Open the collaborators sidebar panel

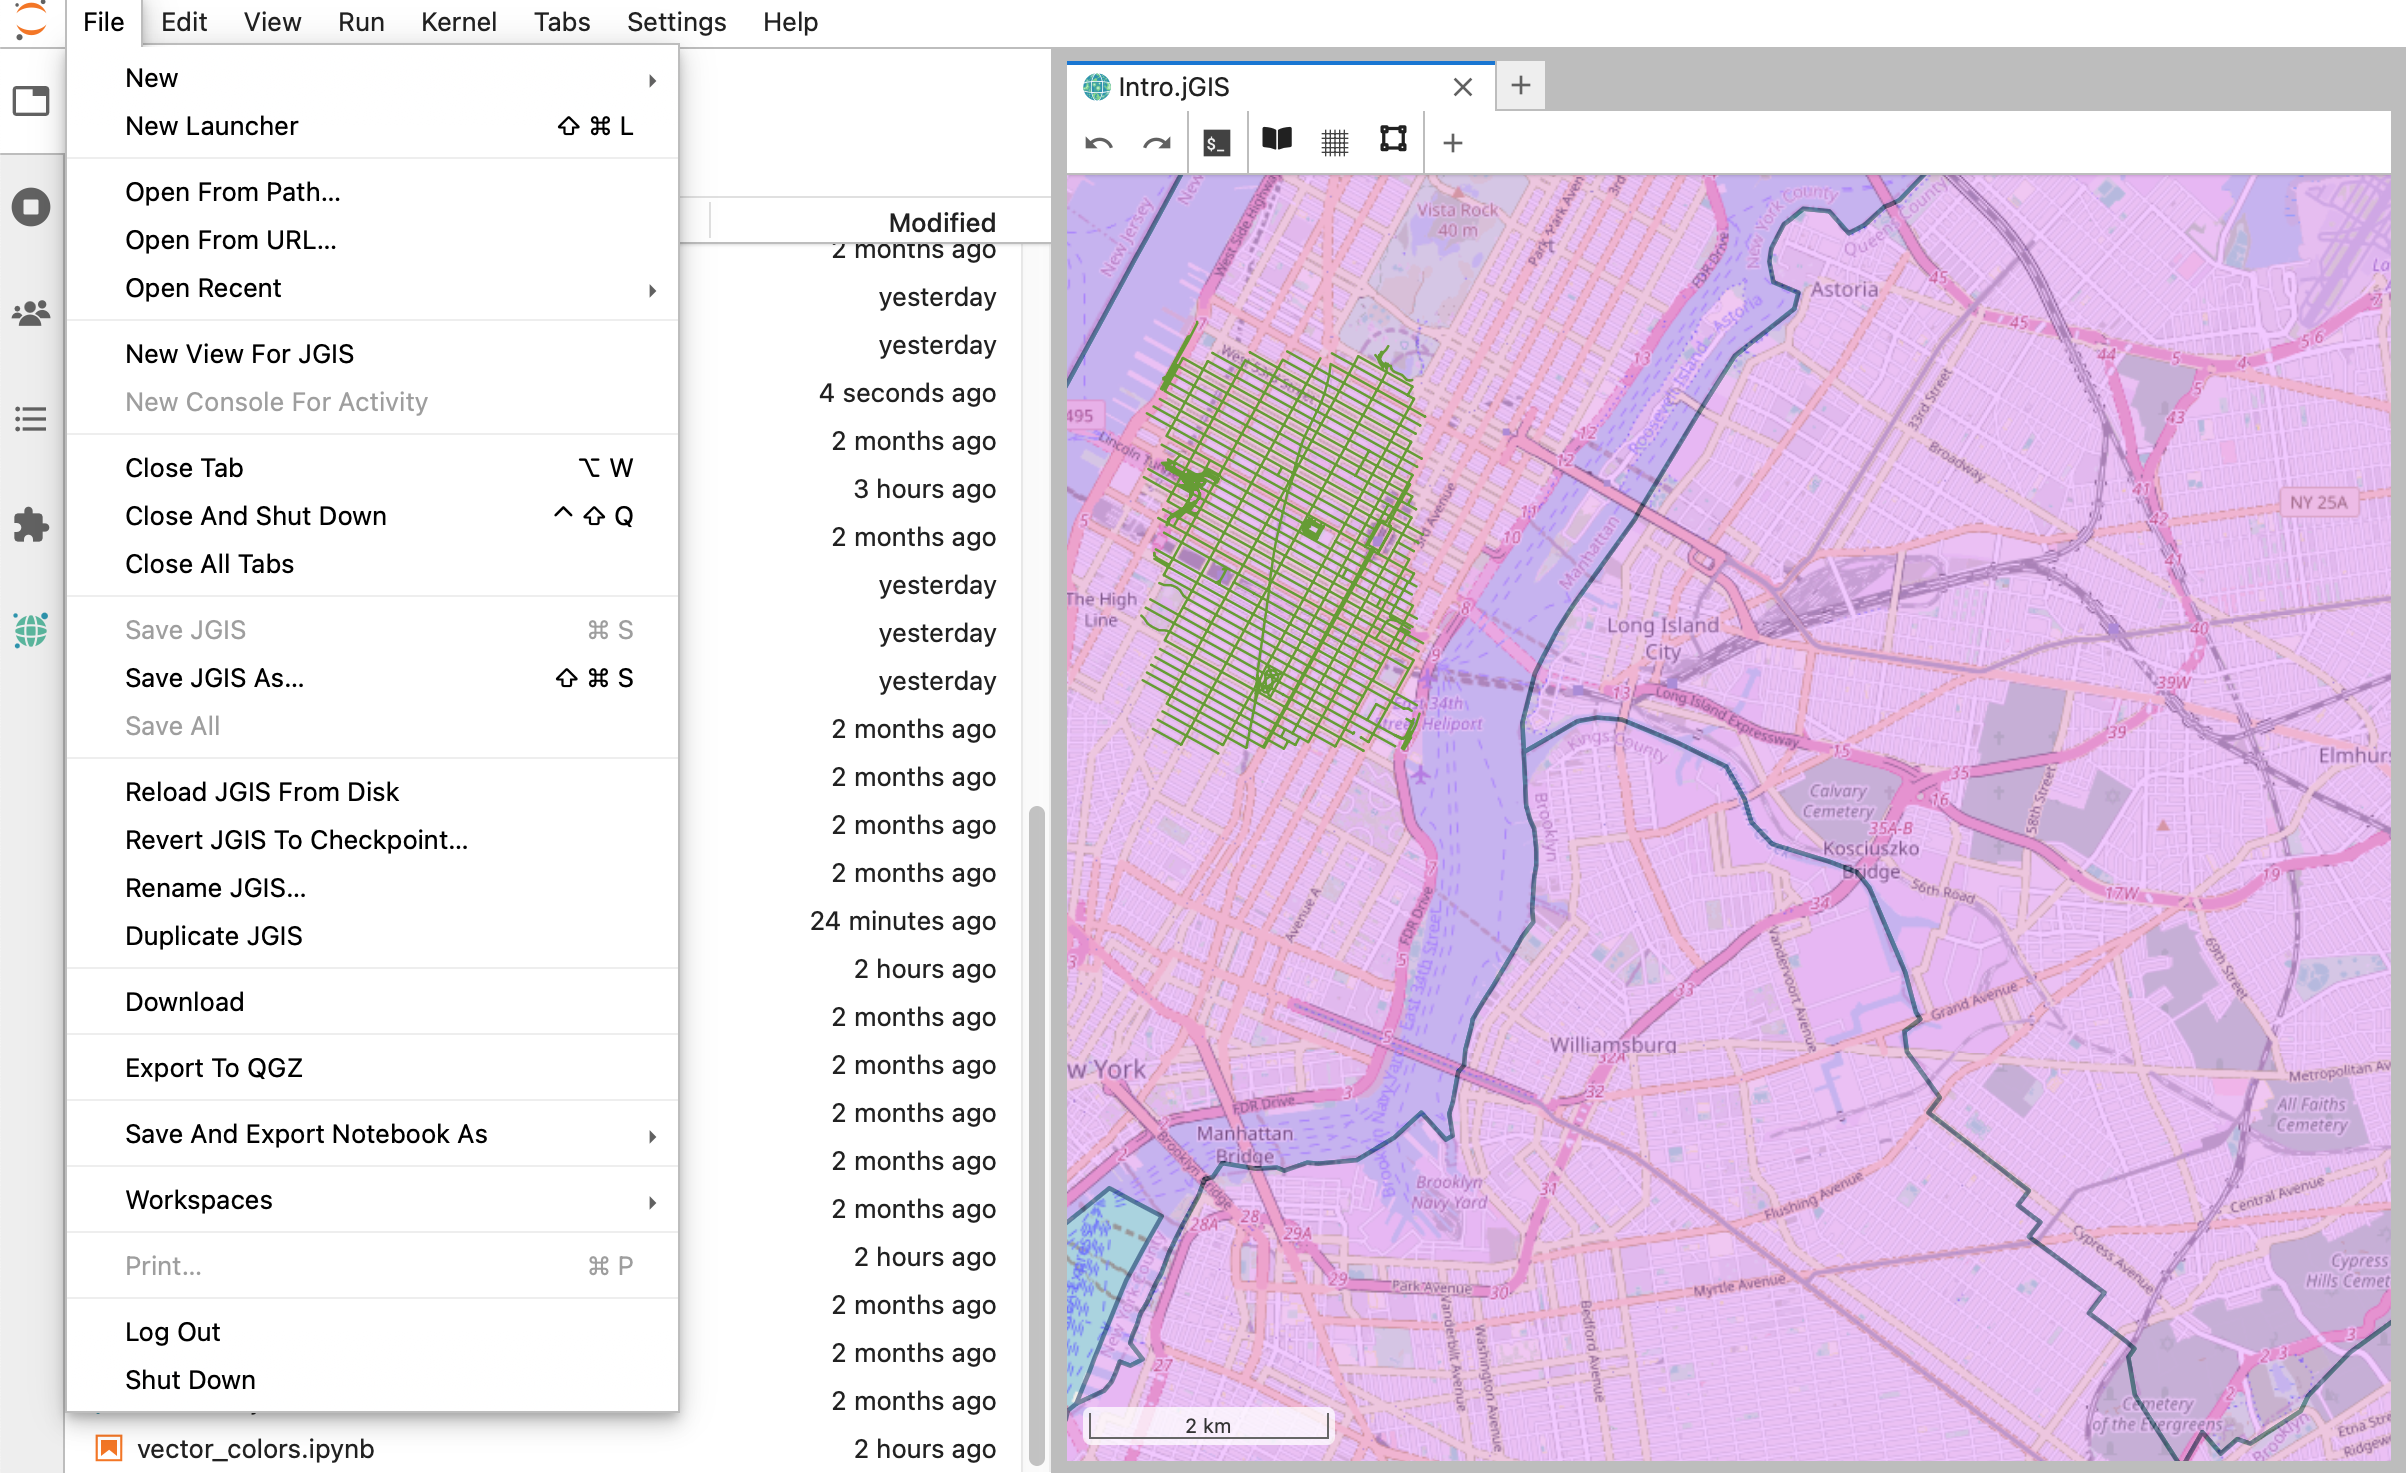point(31,311)
